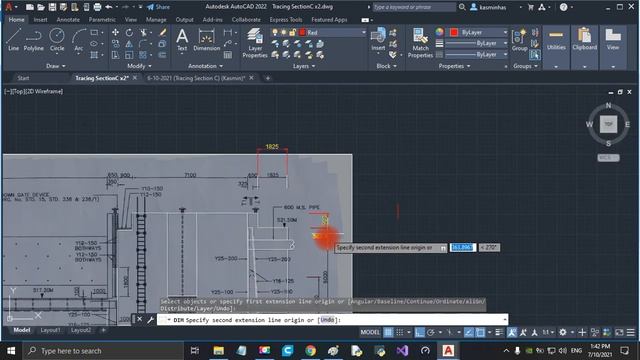The height and width of the screenshot is (360, 640).
Task: Expand the Layers panel
Action: [304, 66]
